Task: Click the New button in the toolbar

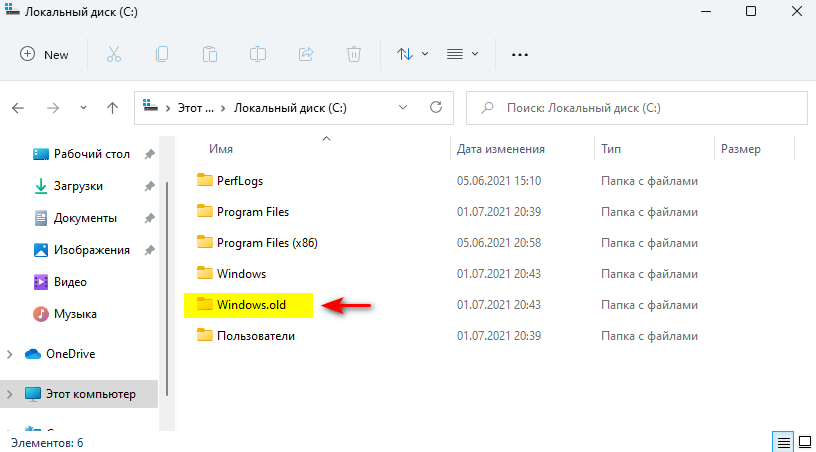Action: pyautogui.click(x=44, y=55)
